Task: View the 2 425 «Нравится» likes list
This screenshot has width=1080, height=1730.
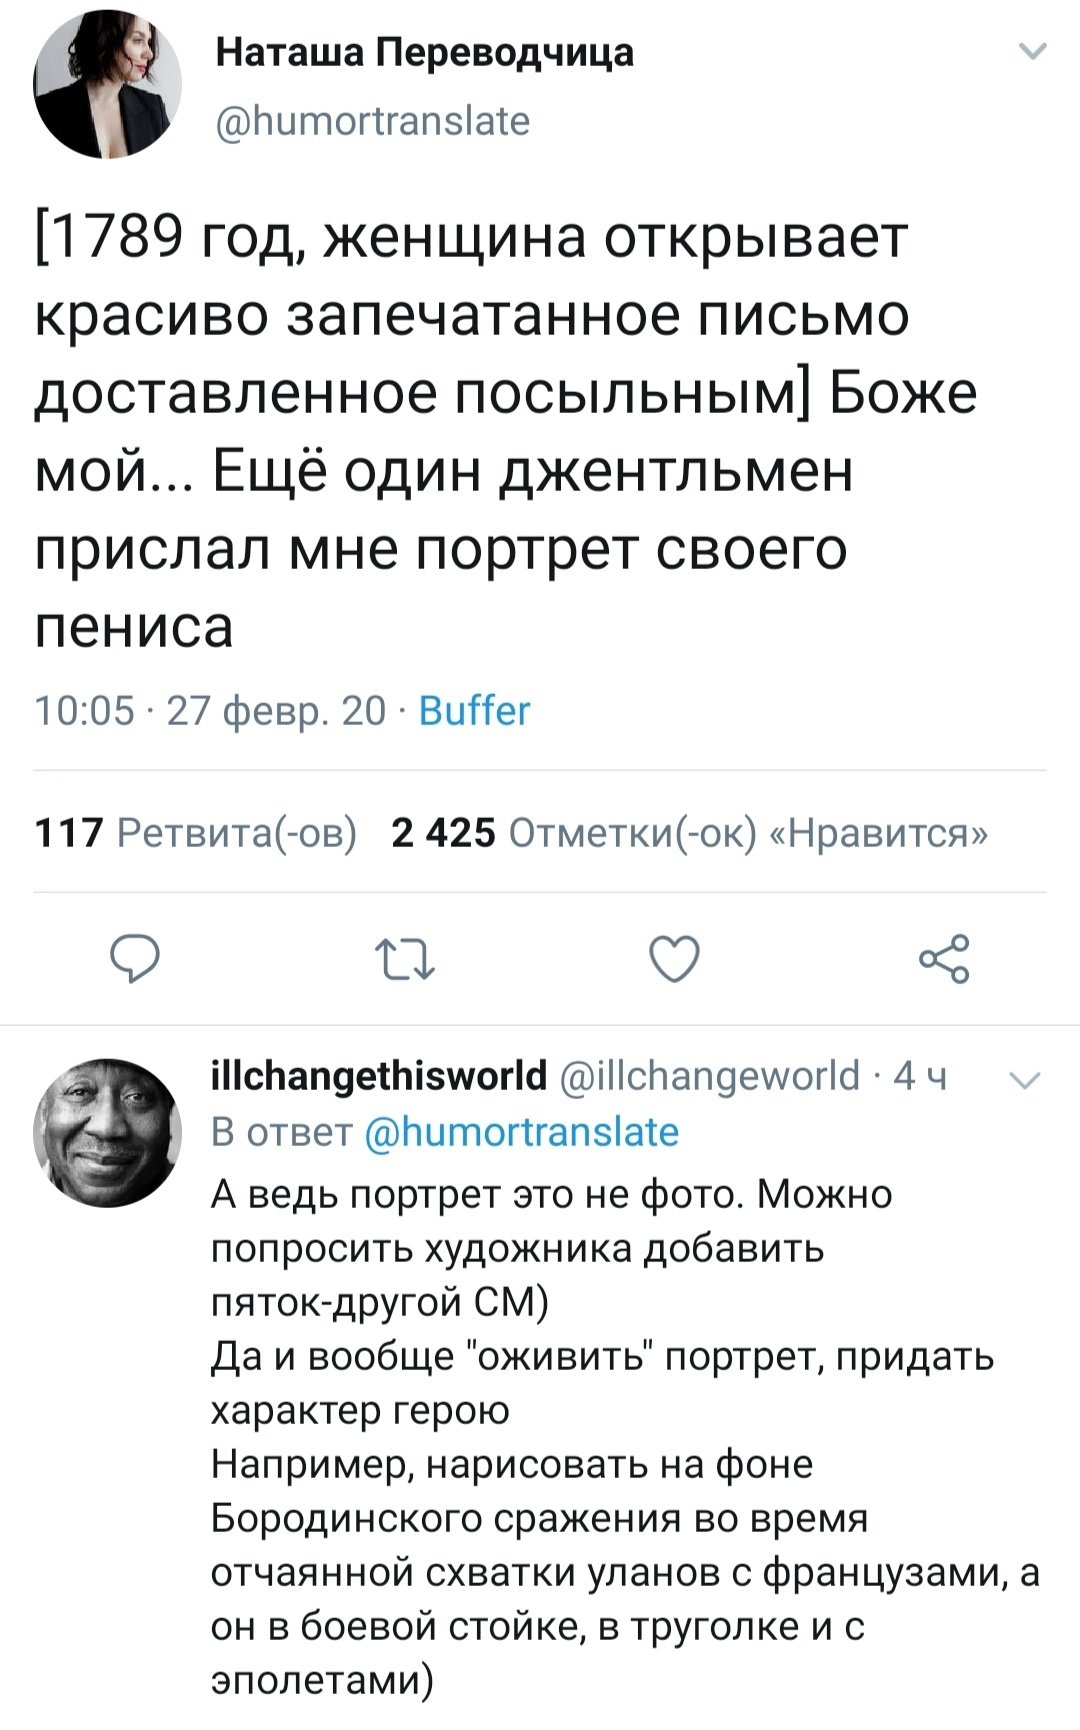Action: pyautogui.click(x=690, y=832)
